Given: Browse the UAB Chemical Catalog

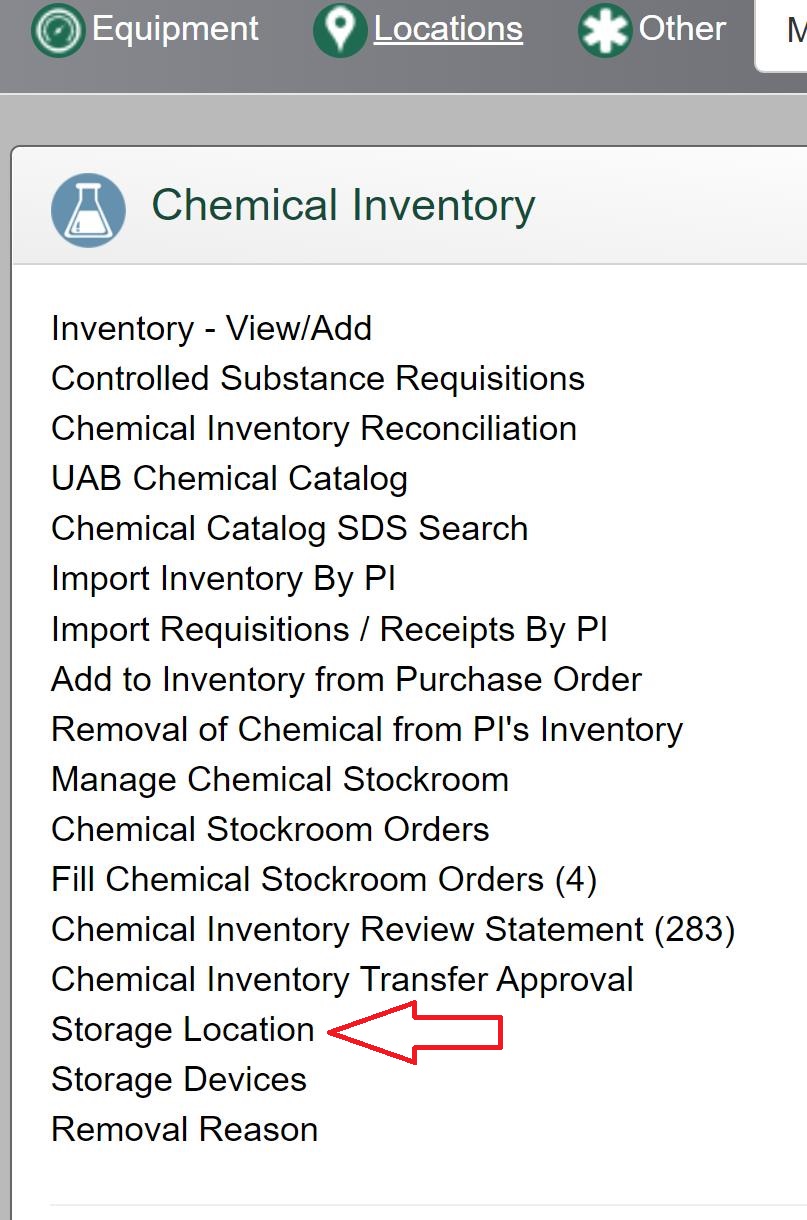Looking at the screenshot, I should pyautogui.click(x=229, y=478).
